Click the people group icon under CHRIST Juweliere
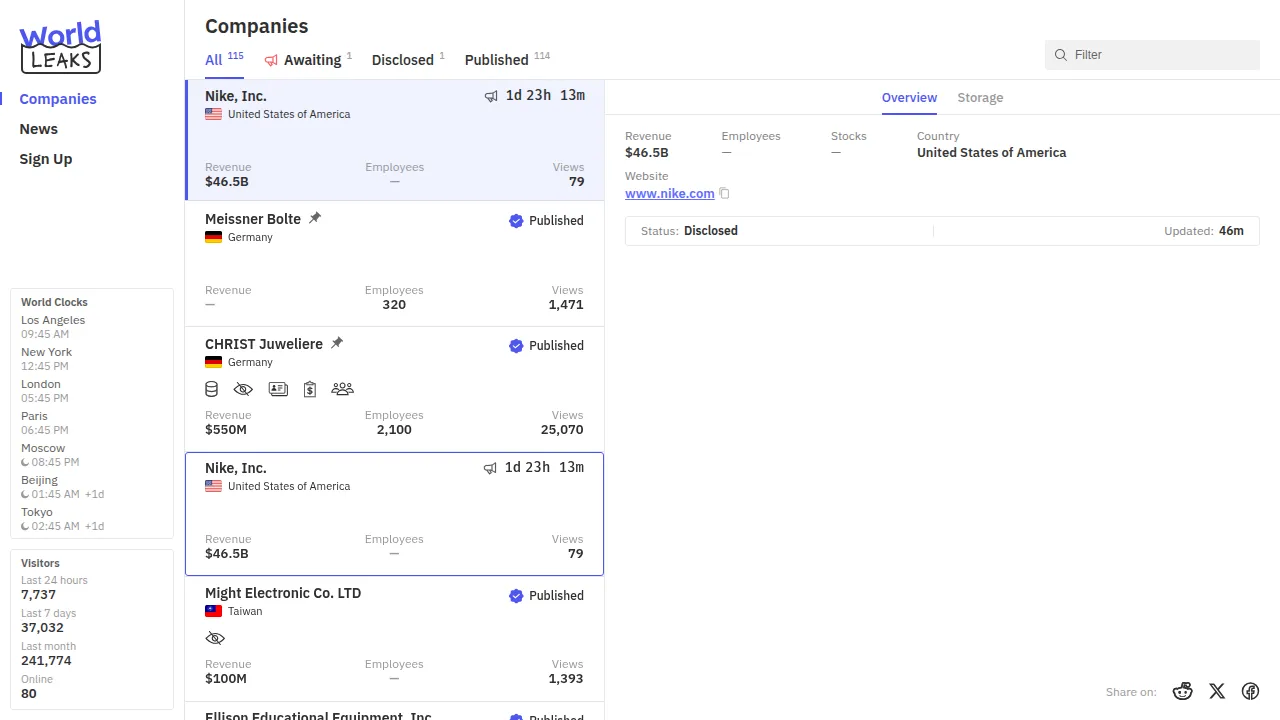The image size is (1280, 720). point(342,389)
